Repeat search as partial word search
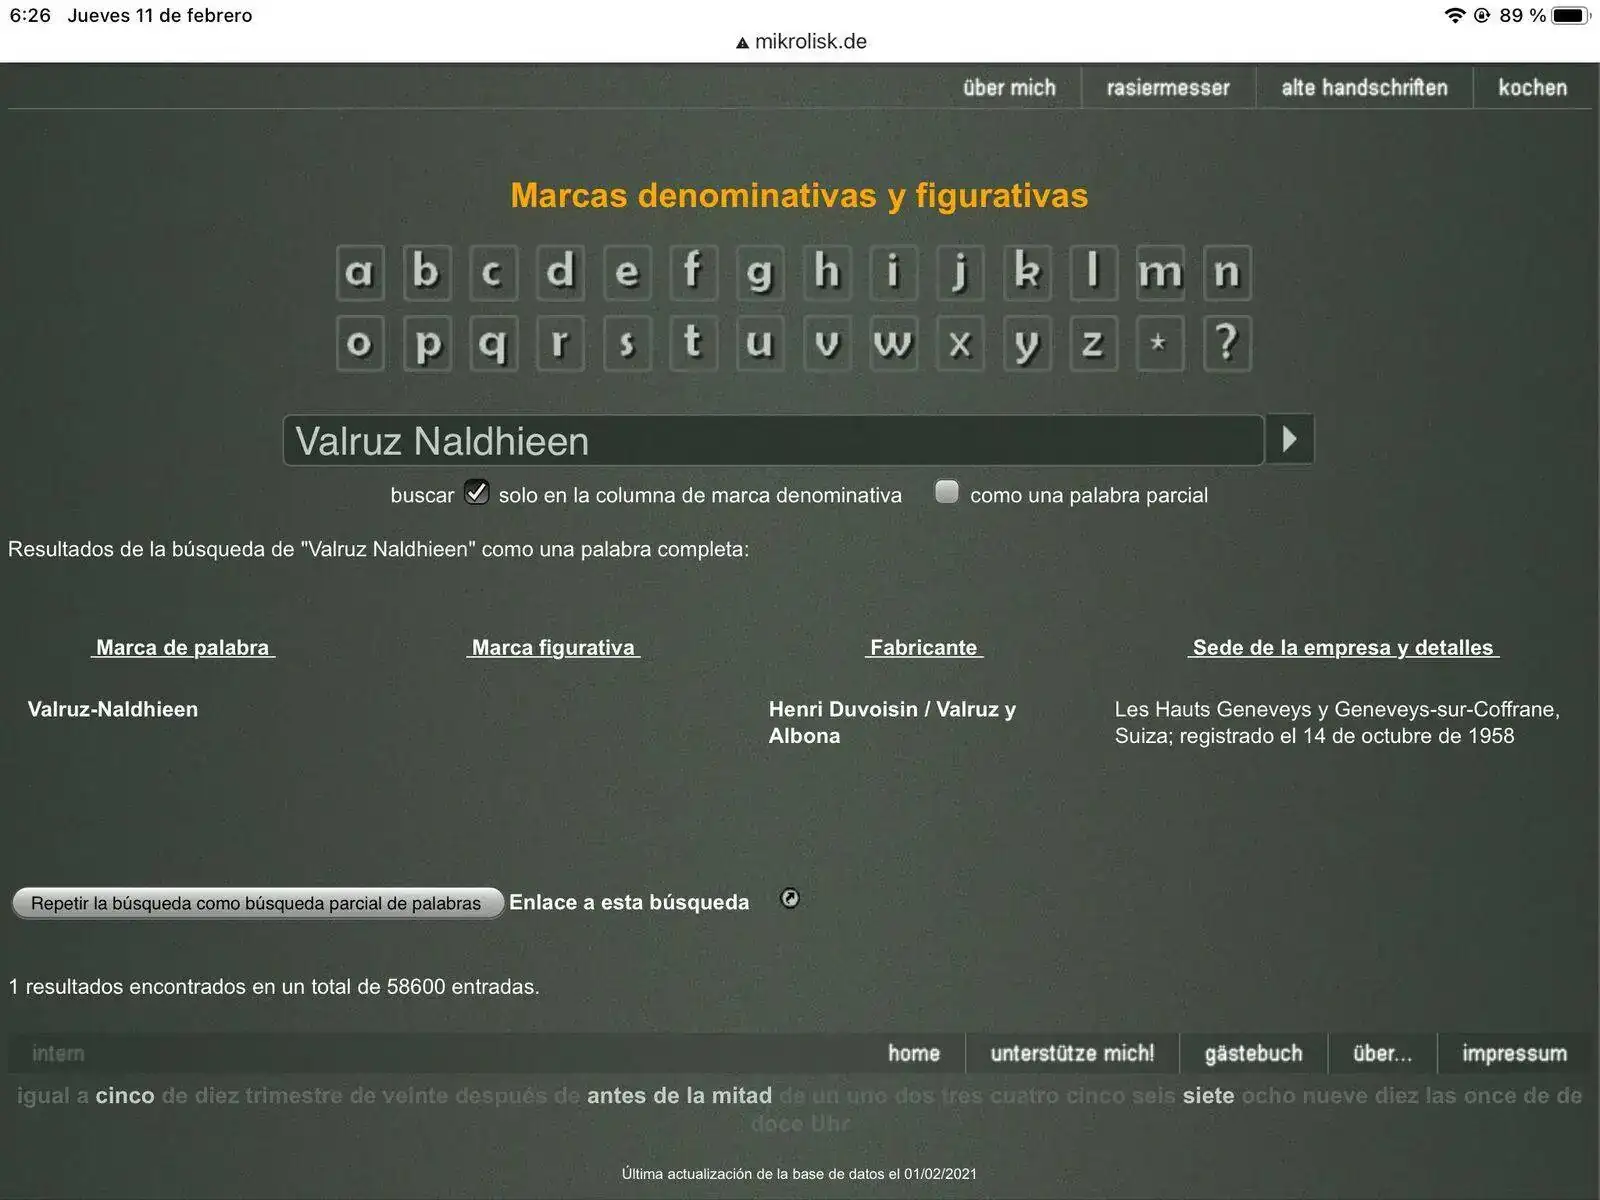The width and height of the screenshot is (1600, 1200). click(257, 903)
